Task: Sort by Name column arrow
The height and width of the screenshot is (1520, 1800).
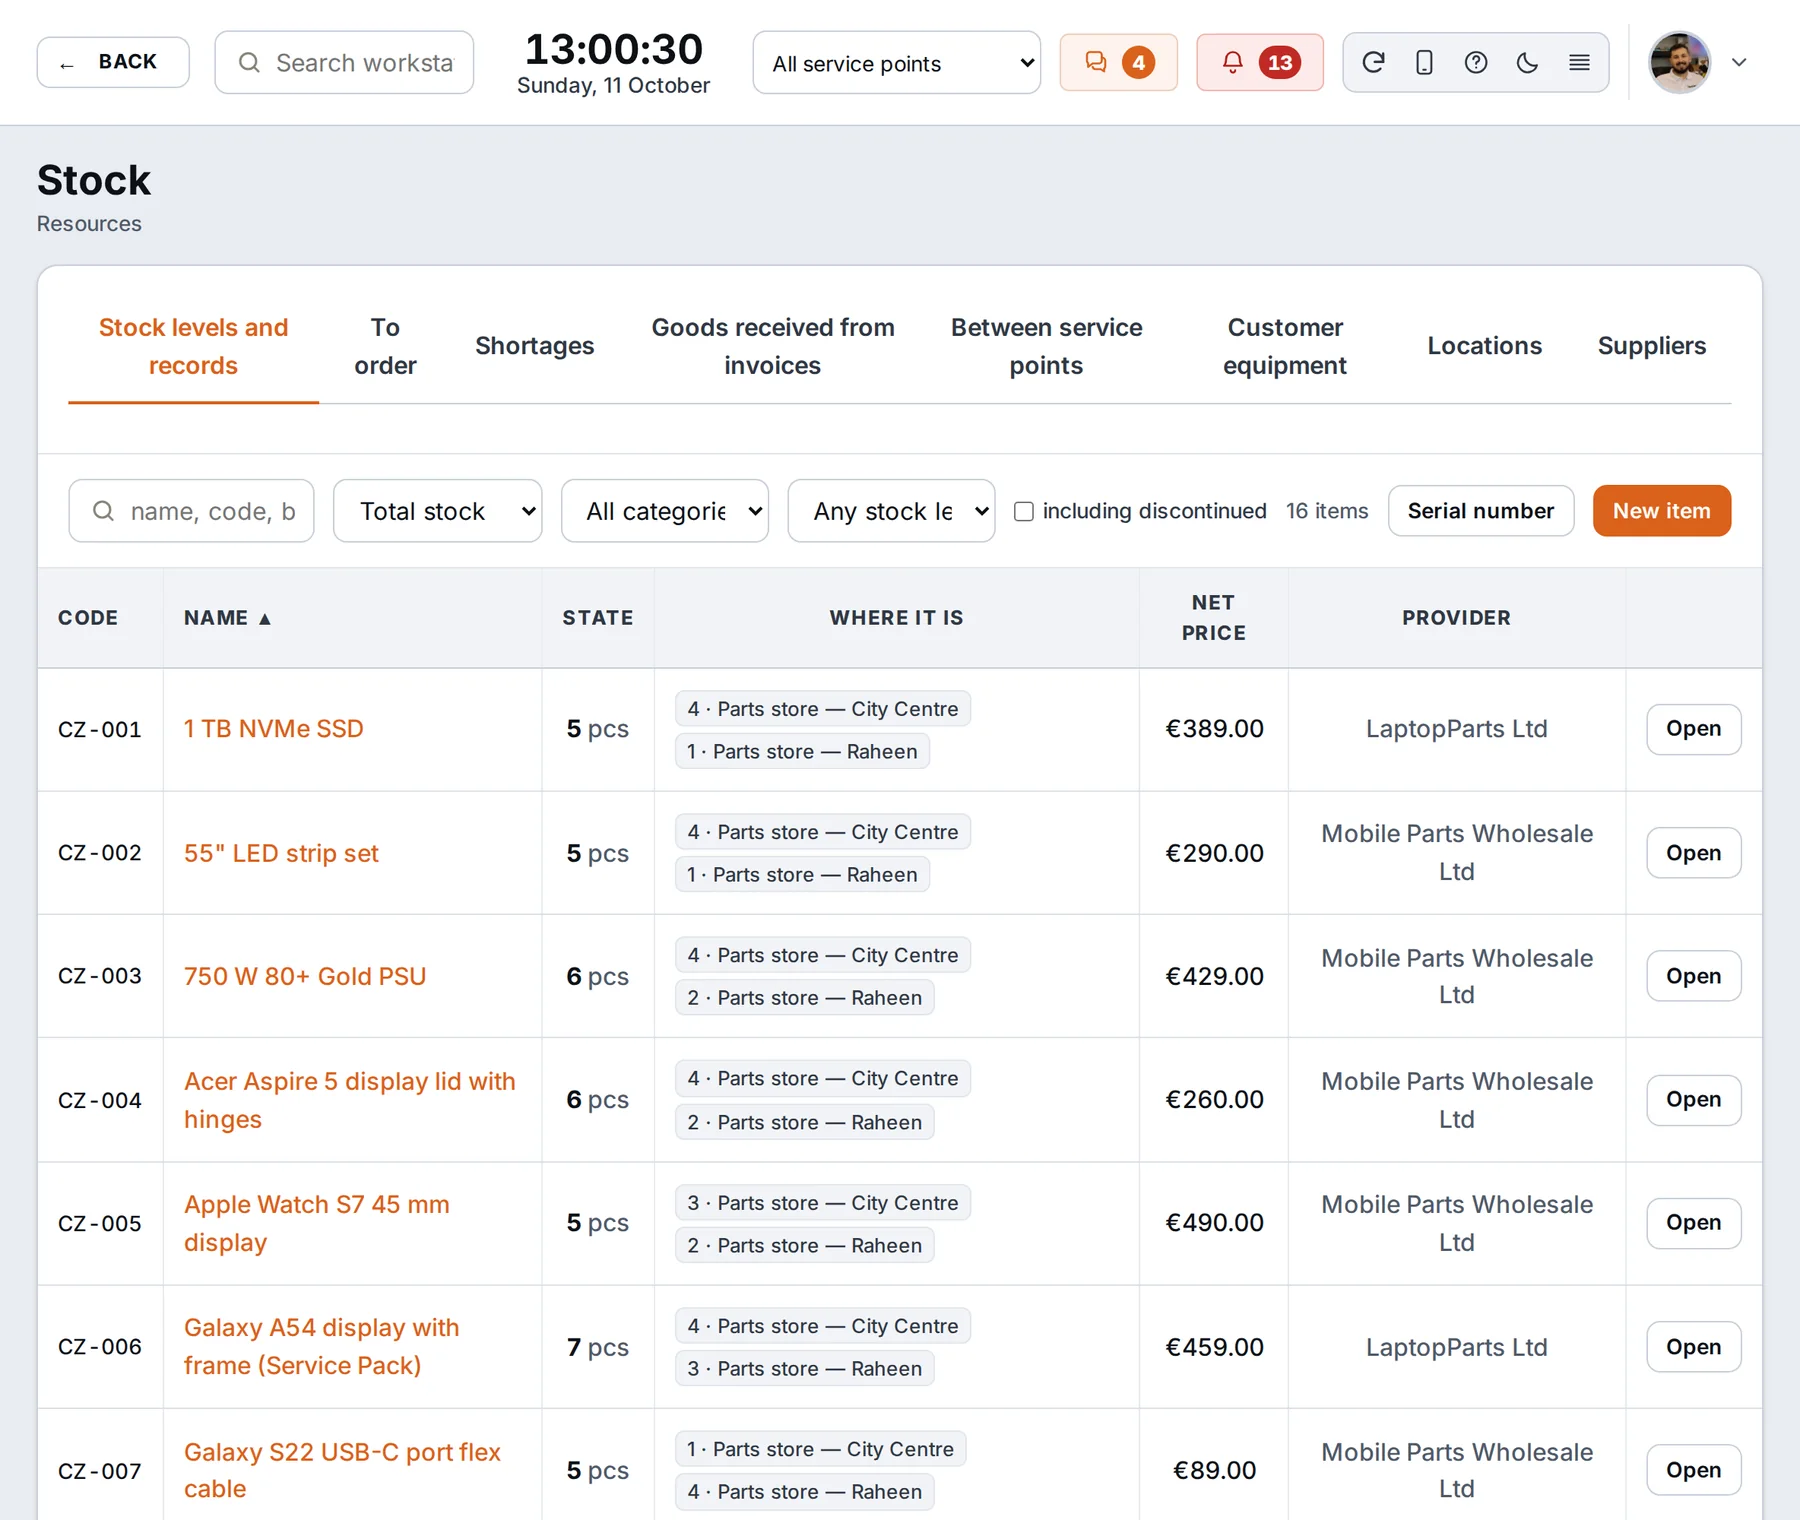Action: click(265, 619)
